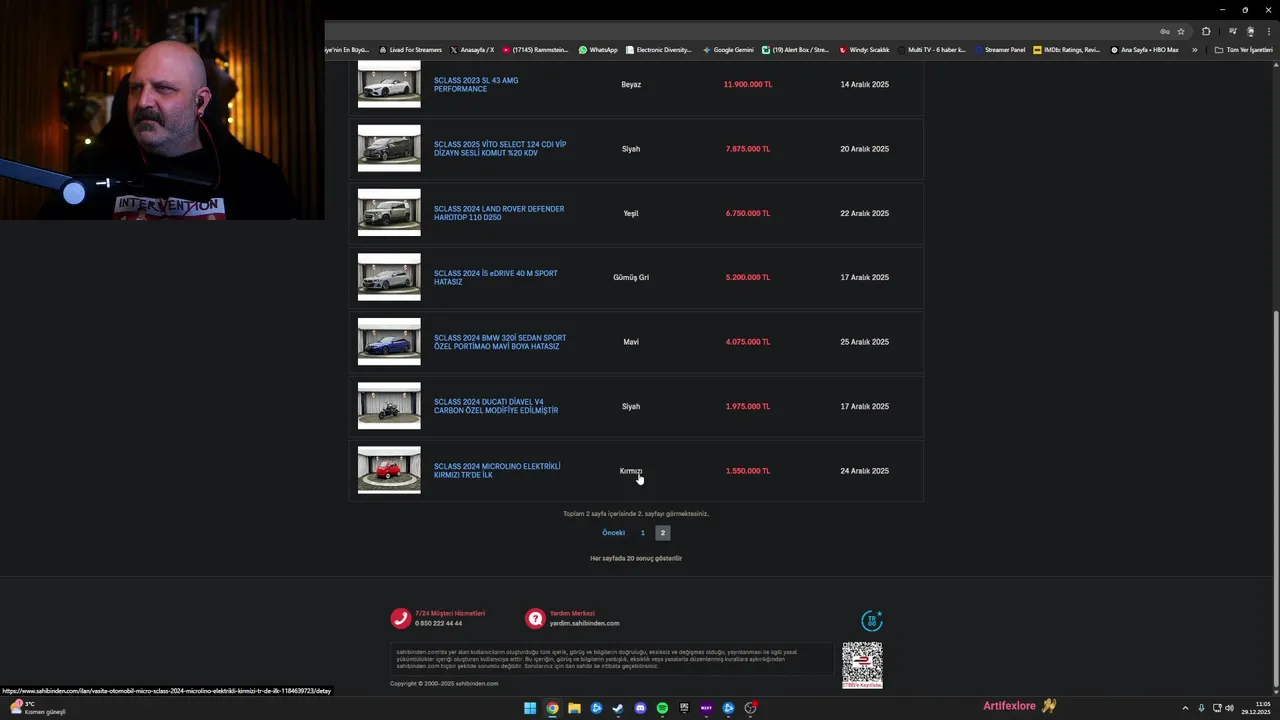Open the IMDb: Ratings bookmark

coord(1066,50)
